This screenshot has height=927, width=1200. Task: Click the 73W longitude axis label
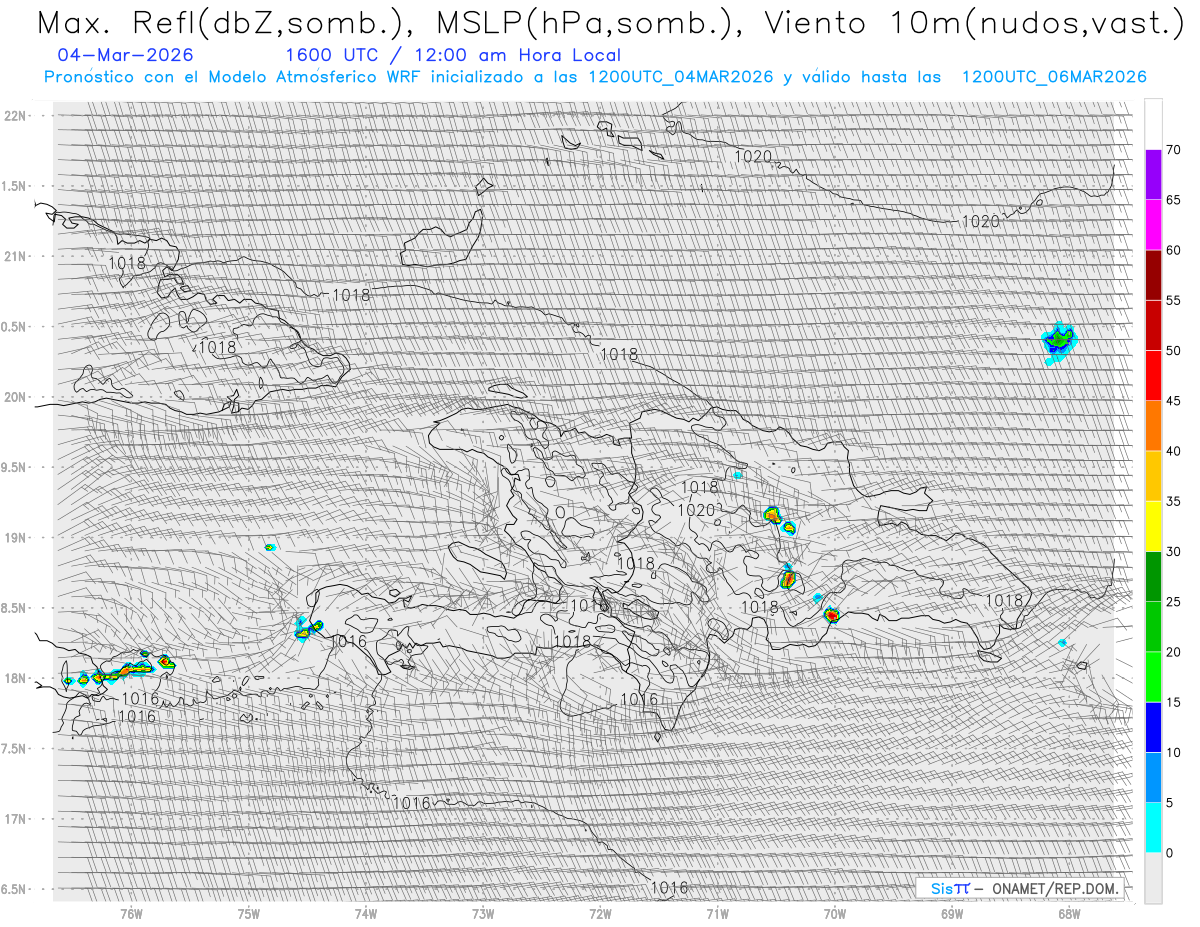pos(483,914)
